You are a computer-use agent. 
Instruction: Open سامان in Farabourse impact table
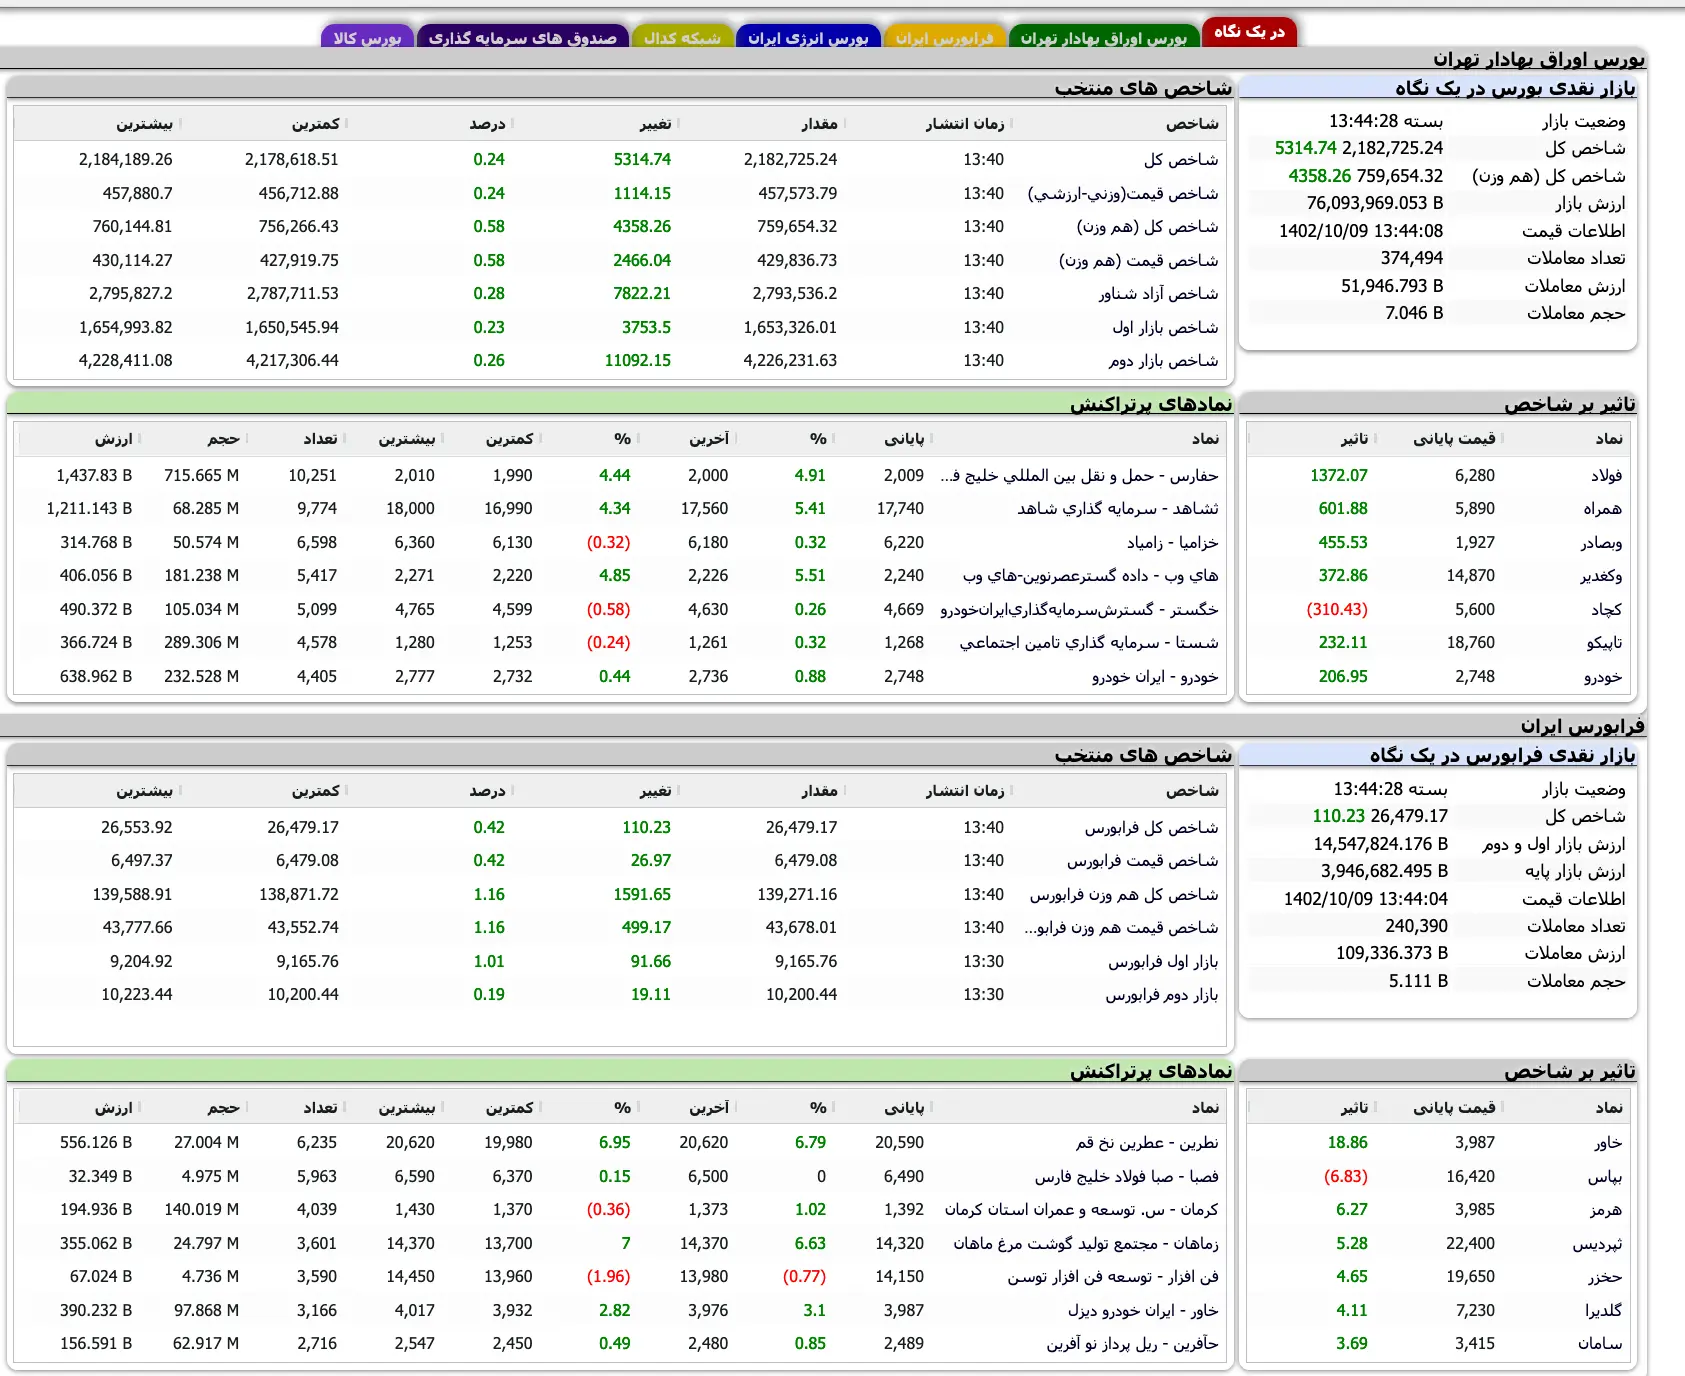click(1600, 1344)
